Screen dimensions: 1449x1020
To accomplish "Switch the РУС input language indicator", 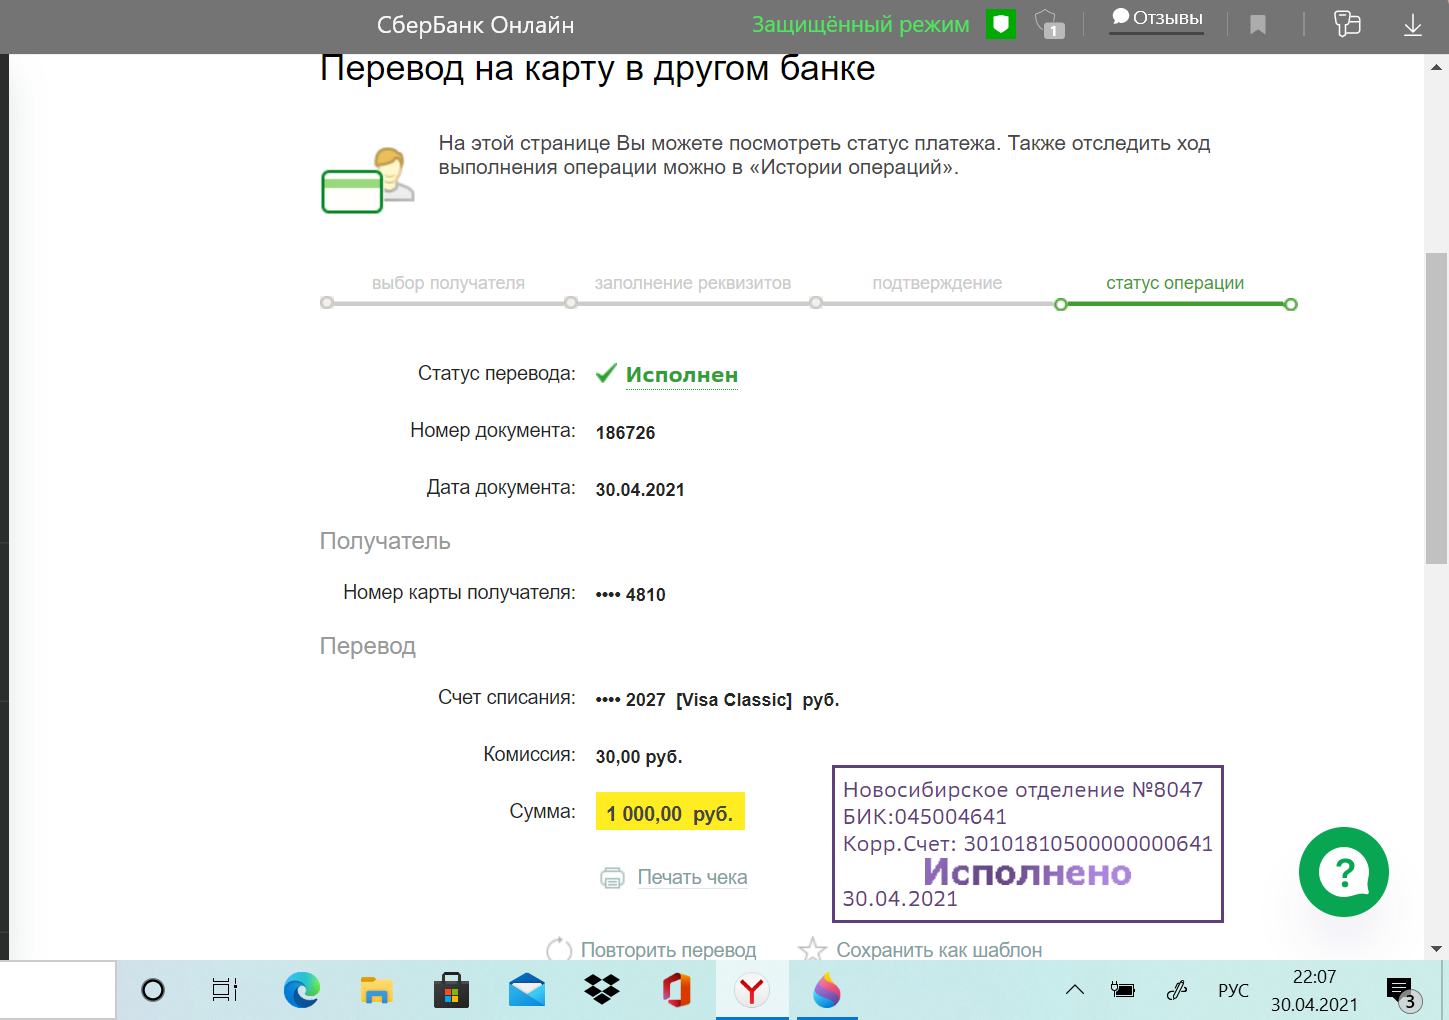I will (1233, 990).
